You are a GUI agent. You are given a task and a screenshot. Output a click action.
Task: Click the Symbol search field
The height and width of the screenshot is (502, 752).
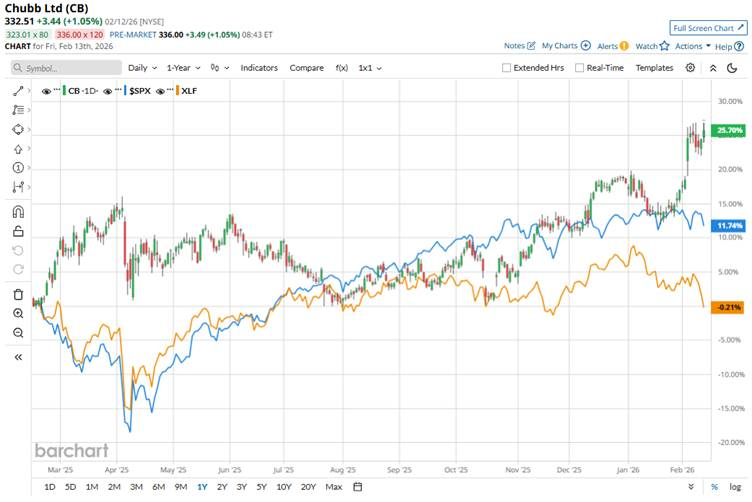(x=65, y=68)
